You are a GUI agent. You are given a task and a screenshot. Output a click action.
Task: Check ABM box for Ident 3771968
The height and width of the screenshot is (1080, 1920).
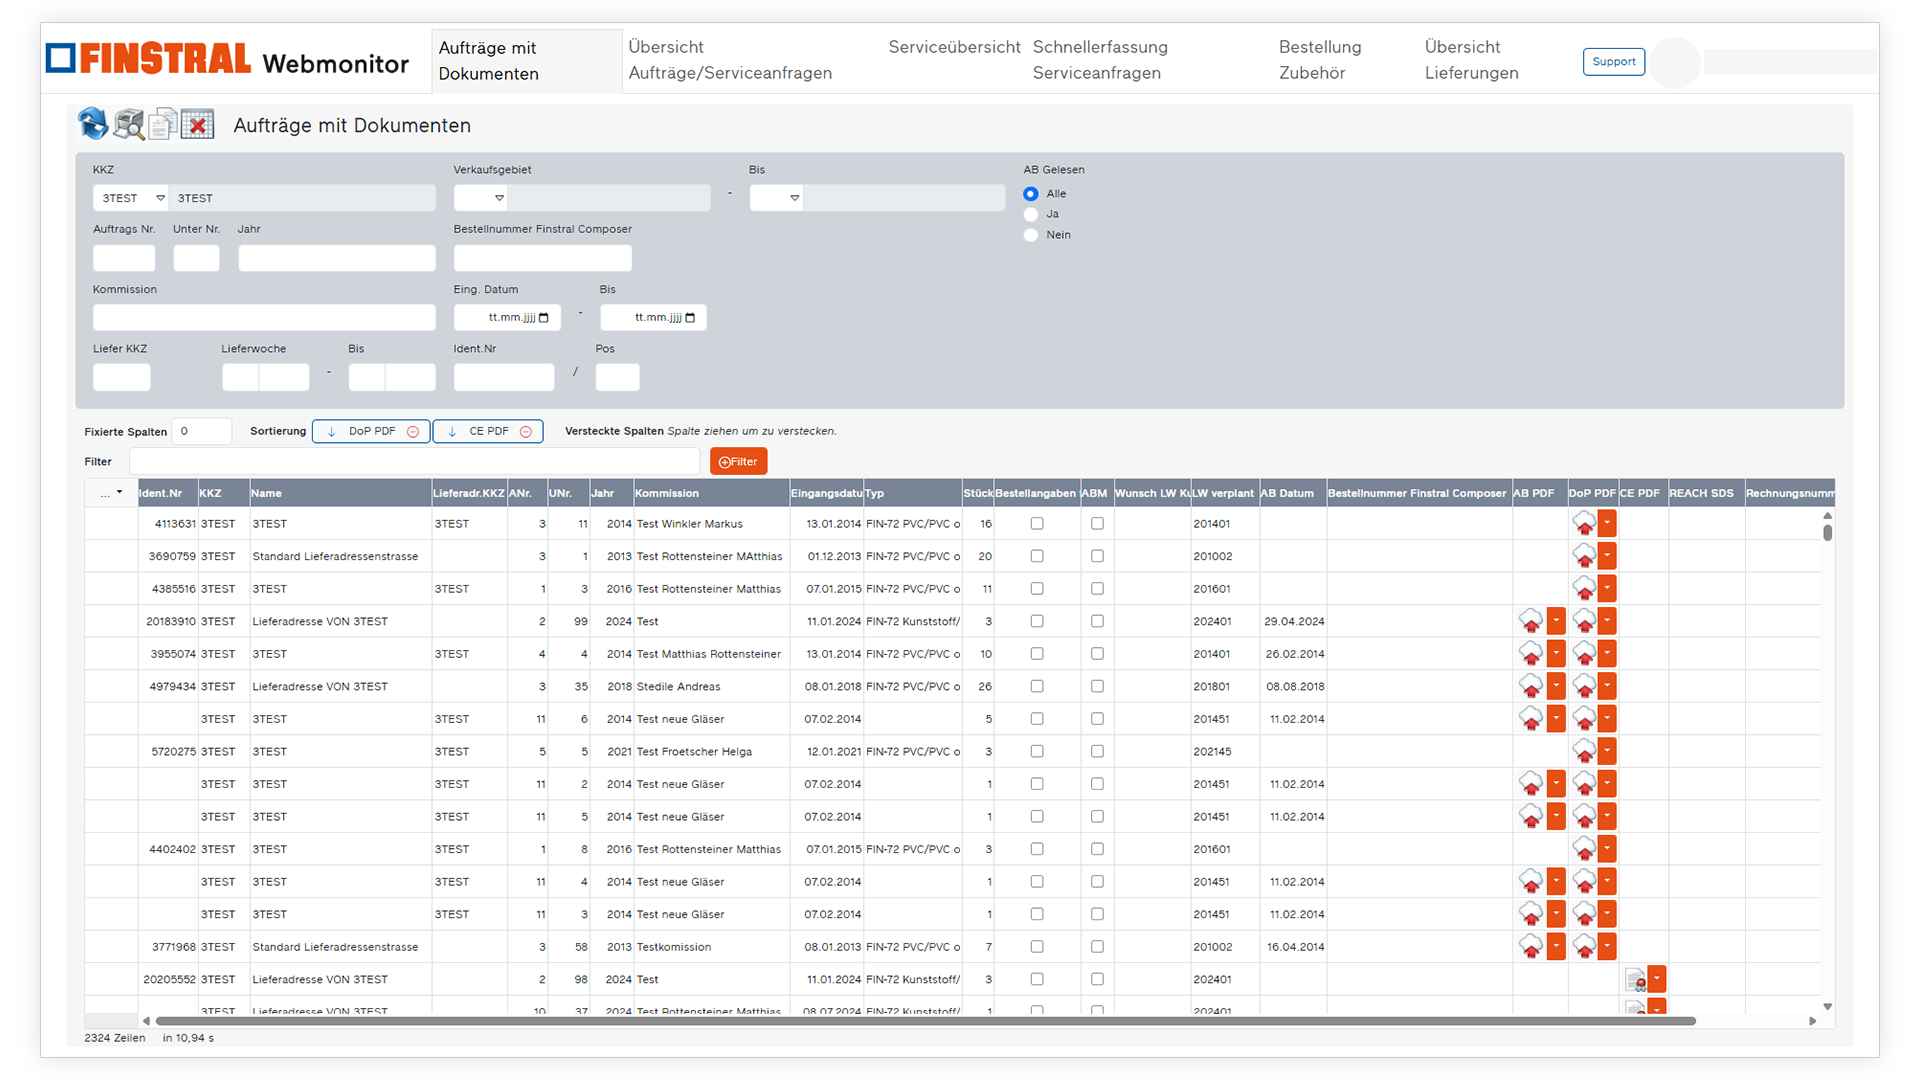point(1097,946)
